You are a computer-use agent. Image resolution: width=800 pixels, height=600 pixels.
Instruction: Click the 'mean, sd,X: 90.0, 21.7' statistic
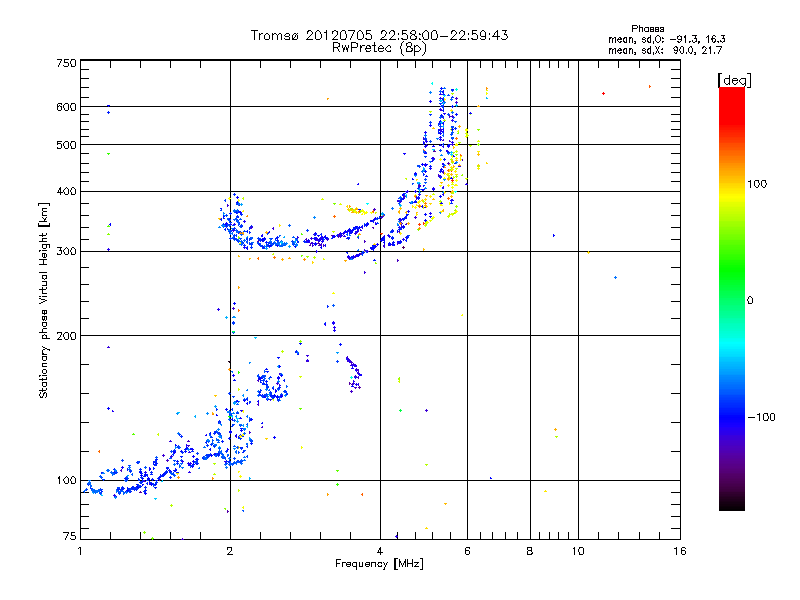(x=665, y=50)
